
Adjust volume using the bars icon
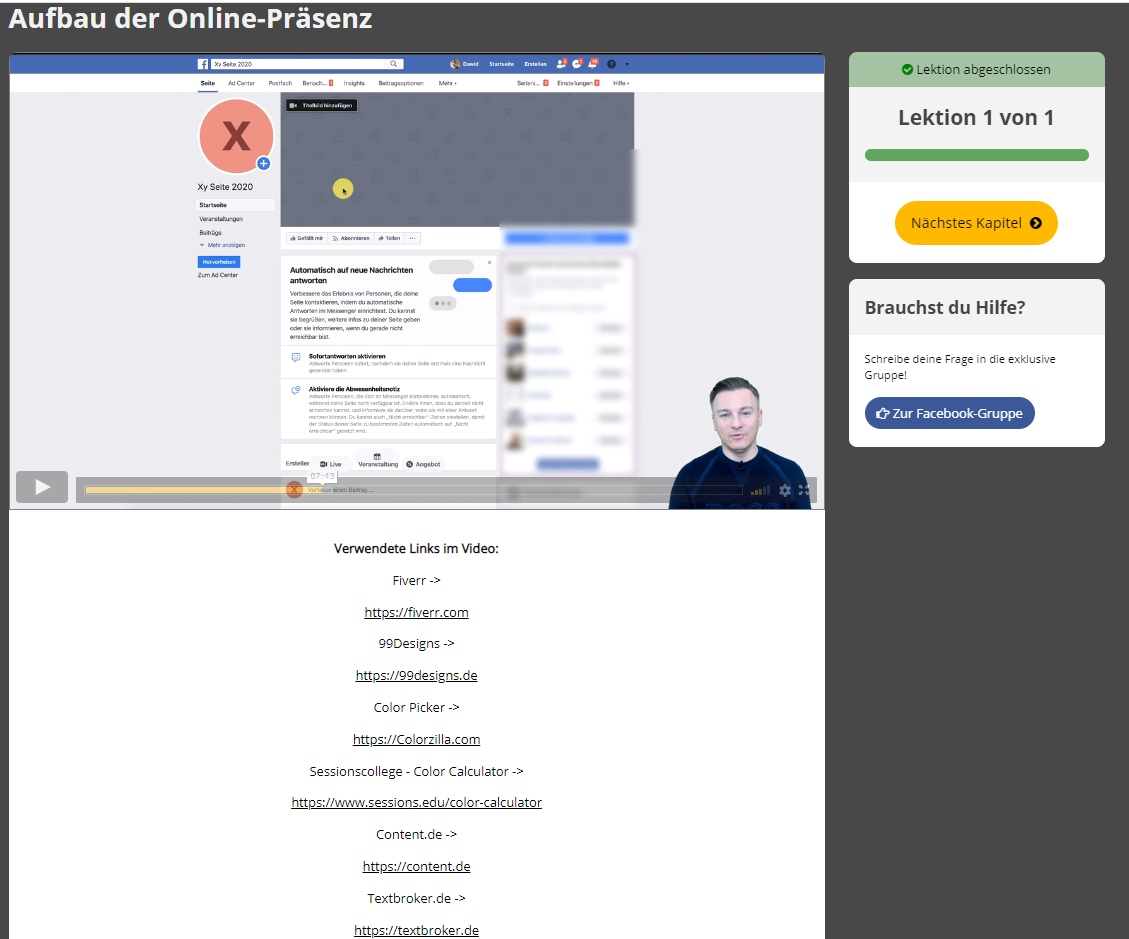coord(760,490)
